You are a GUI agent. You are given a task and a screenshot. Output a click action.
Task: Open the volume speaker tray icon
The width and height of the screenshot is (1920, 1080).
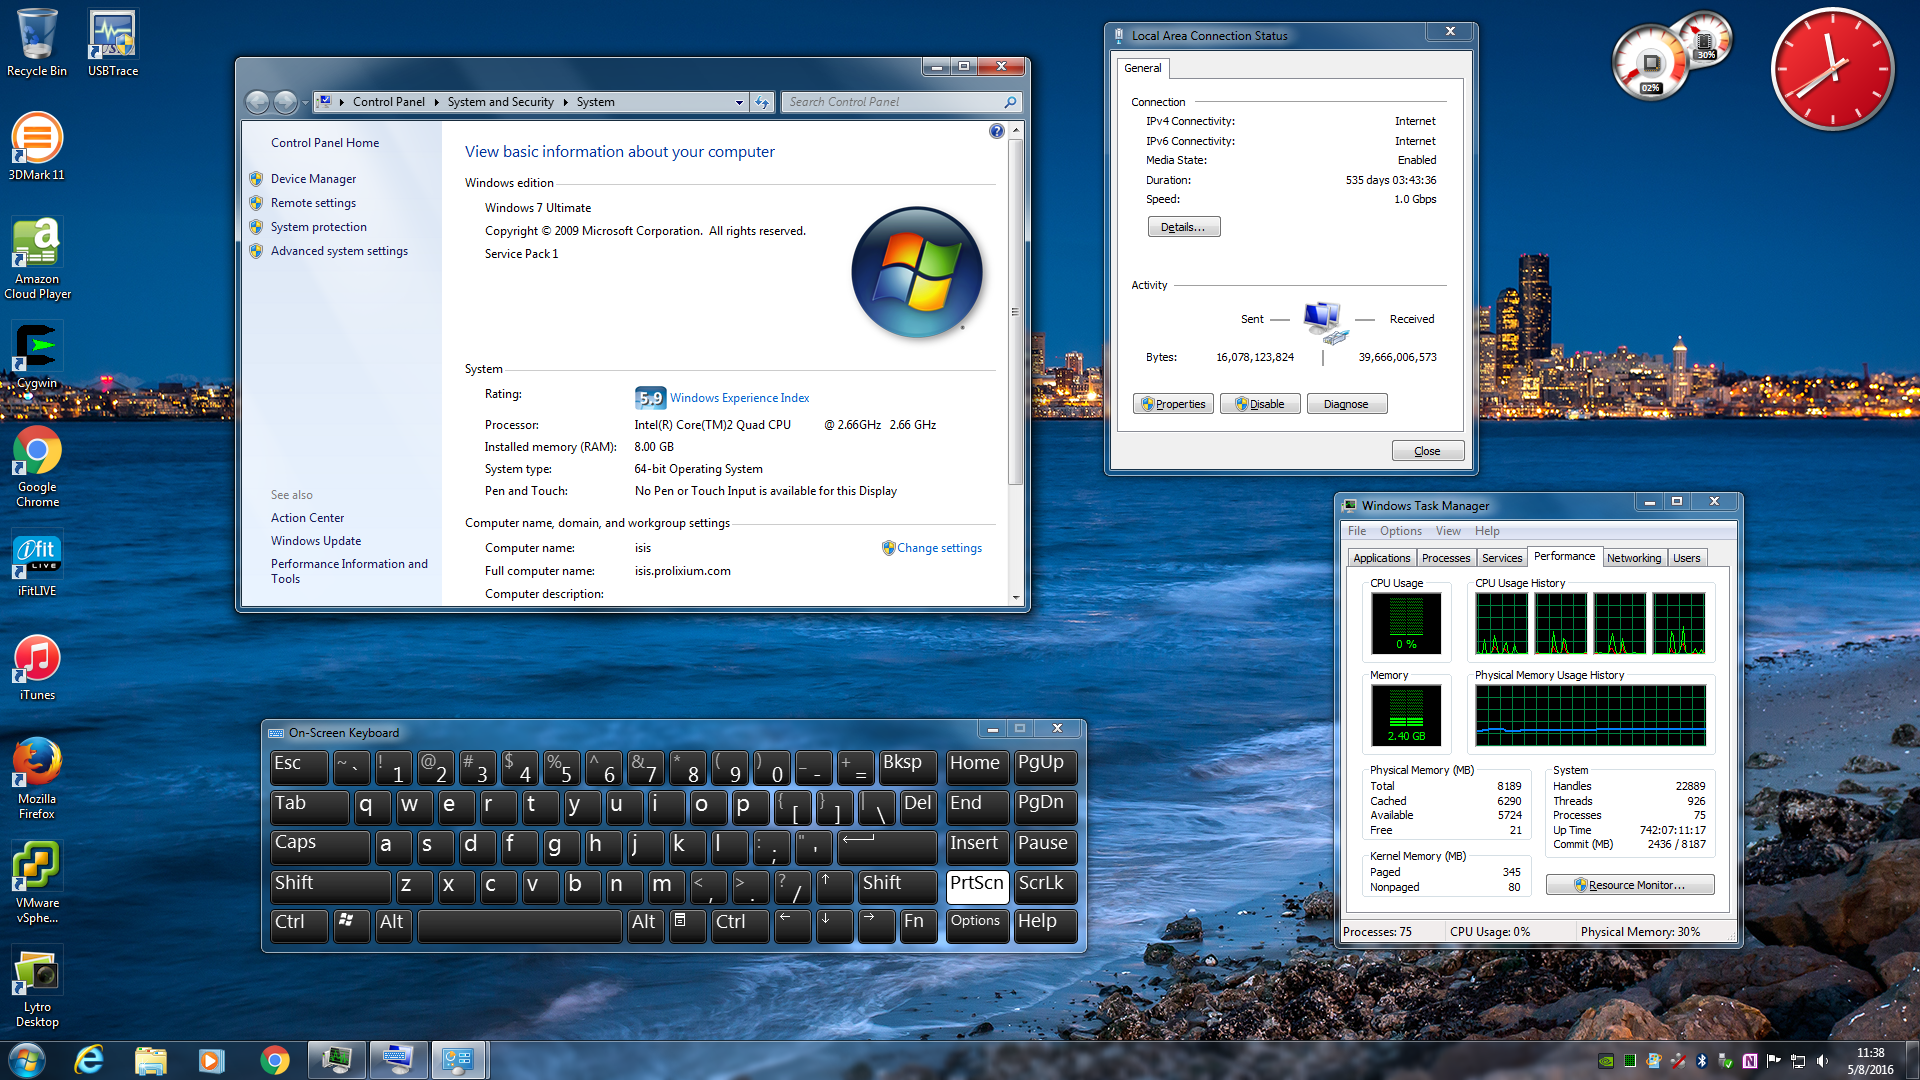(x=1822, y=1061)
